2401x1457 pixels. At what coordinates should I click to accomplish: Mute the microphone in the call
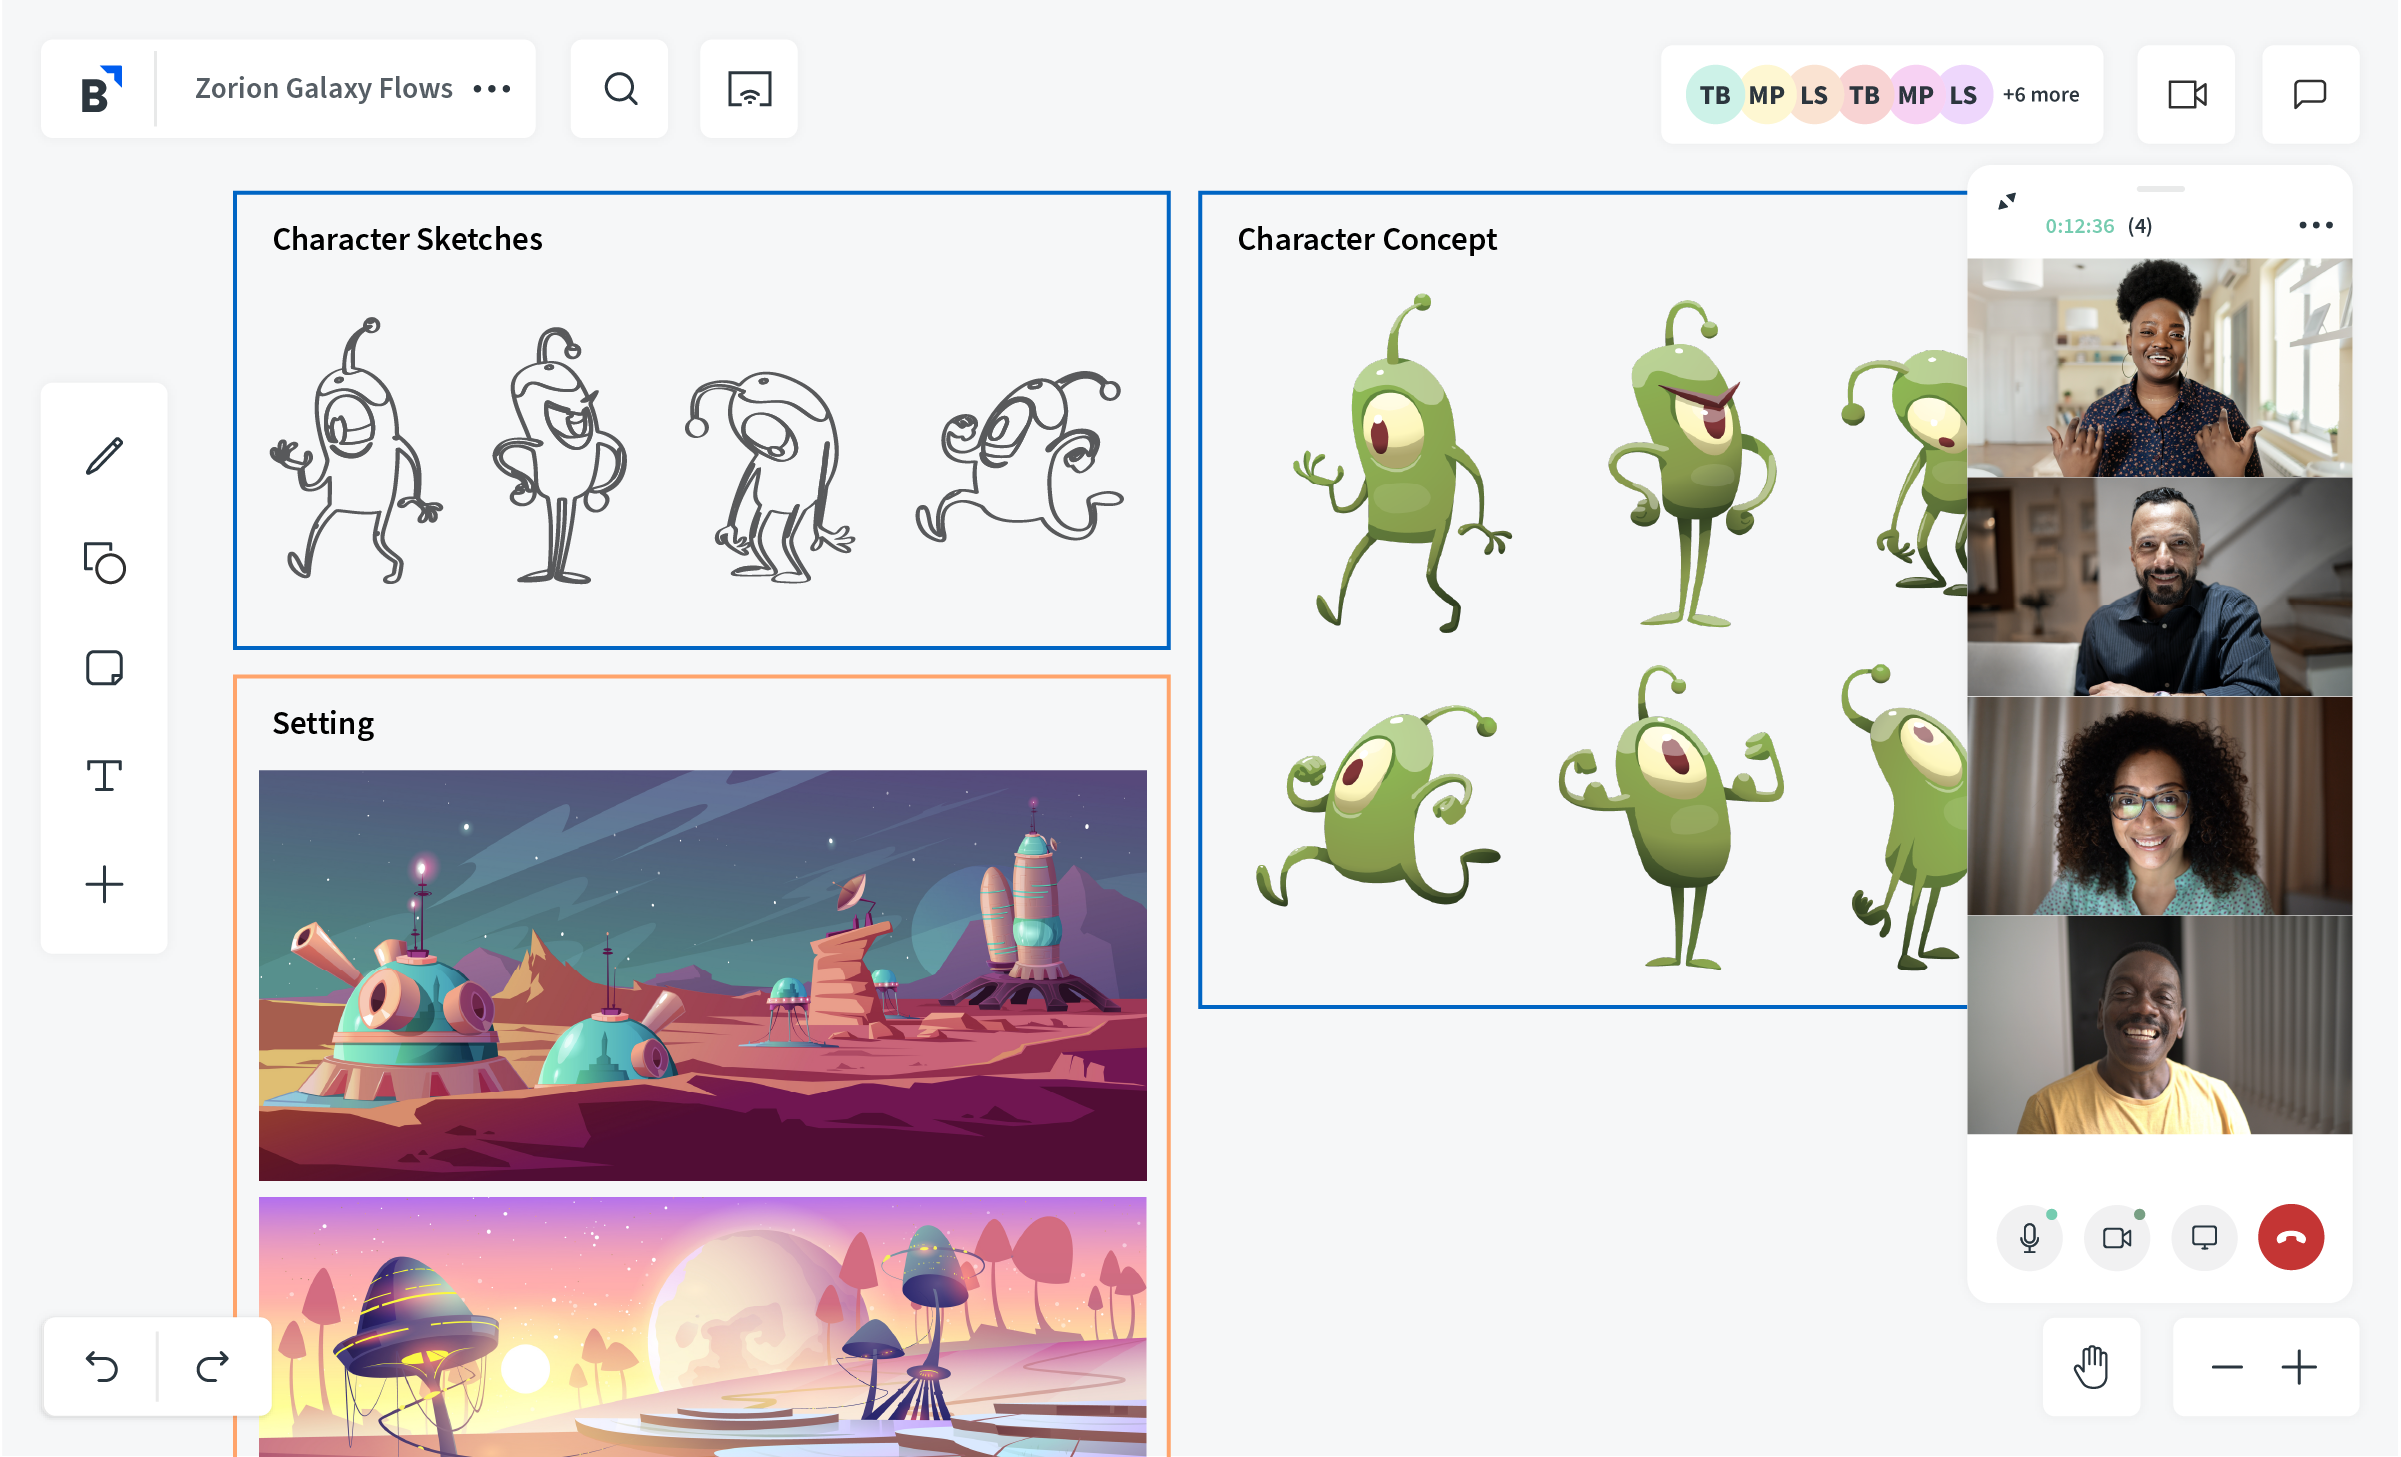pyautogui.click(x=2029, y=1237)
